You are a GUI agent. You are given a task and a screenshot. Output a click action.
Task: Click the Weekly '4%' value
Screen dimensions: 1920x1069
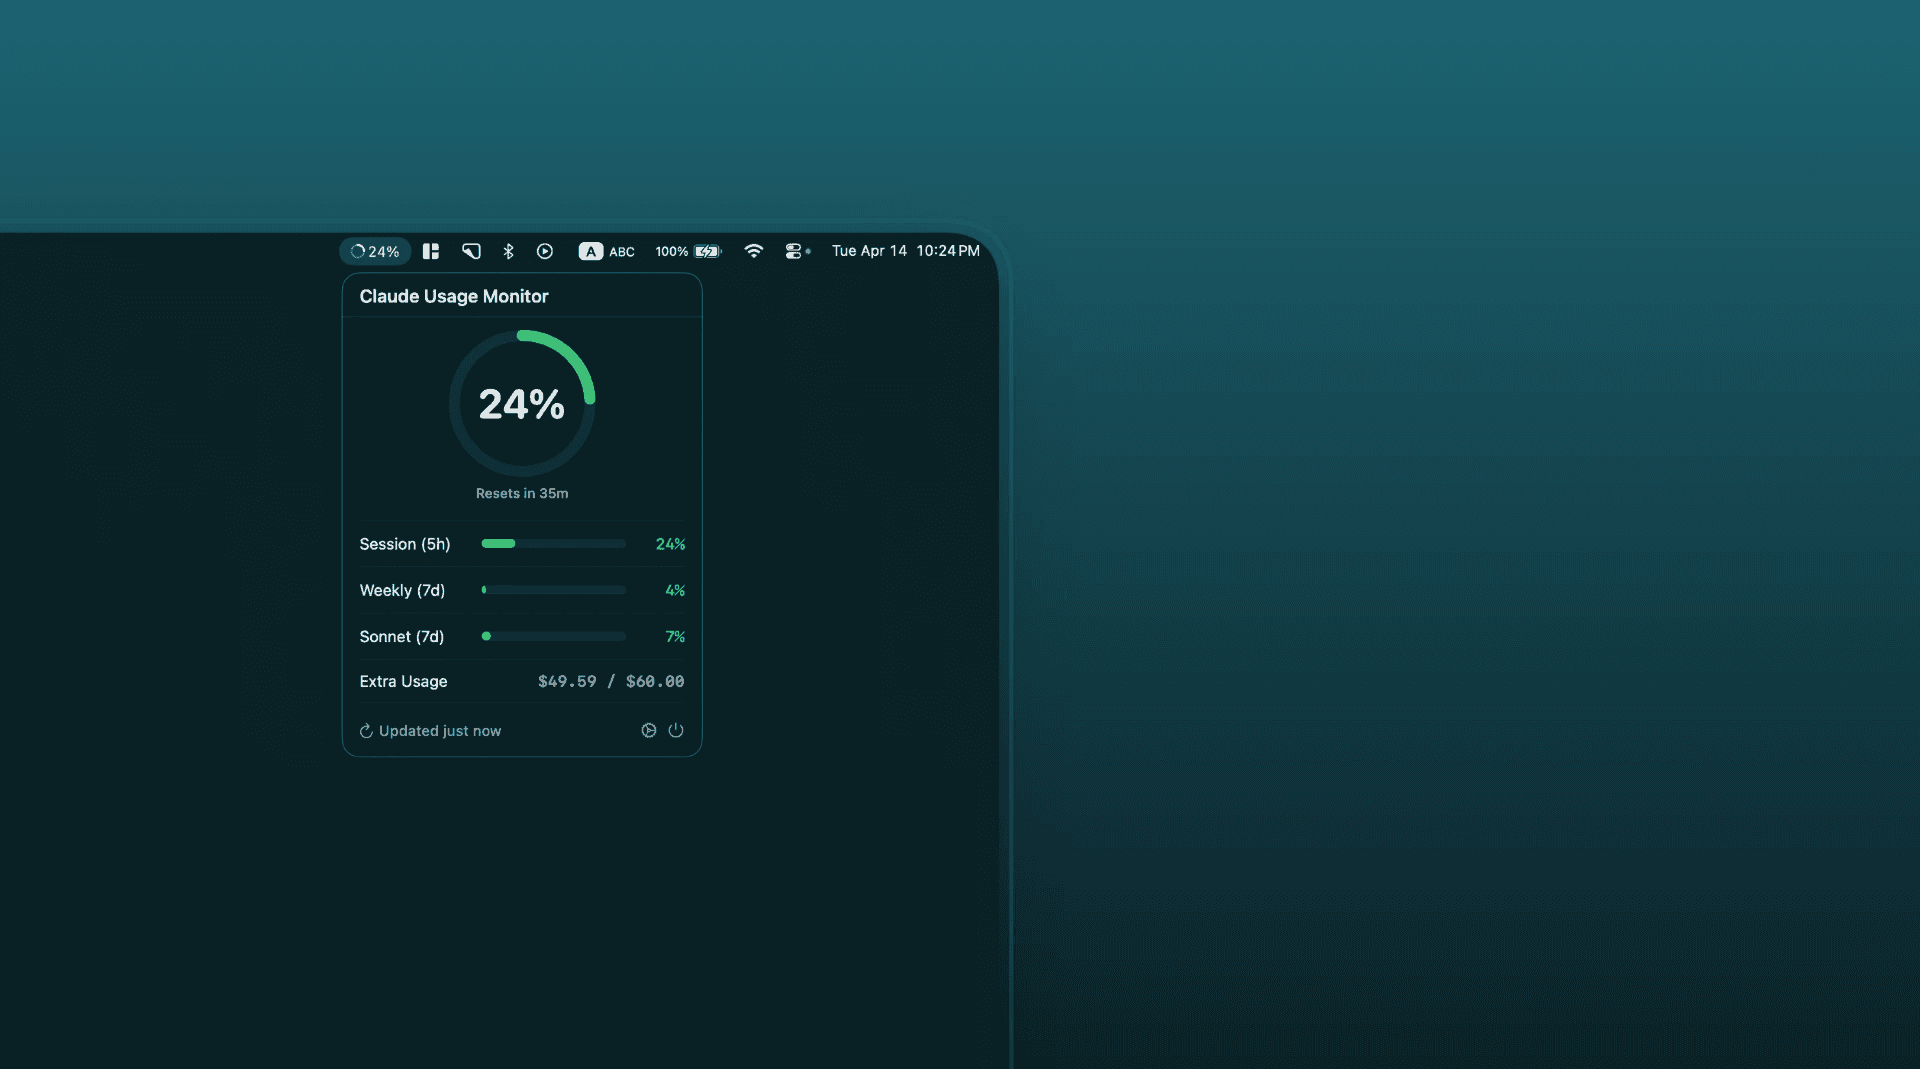click(x=675, y=590)
